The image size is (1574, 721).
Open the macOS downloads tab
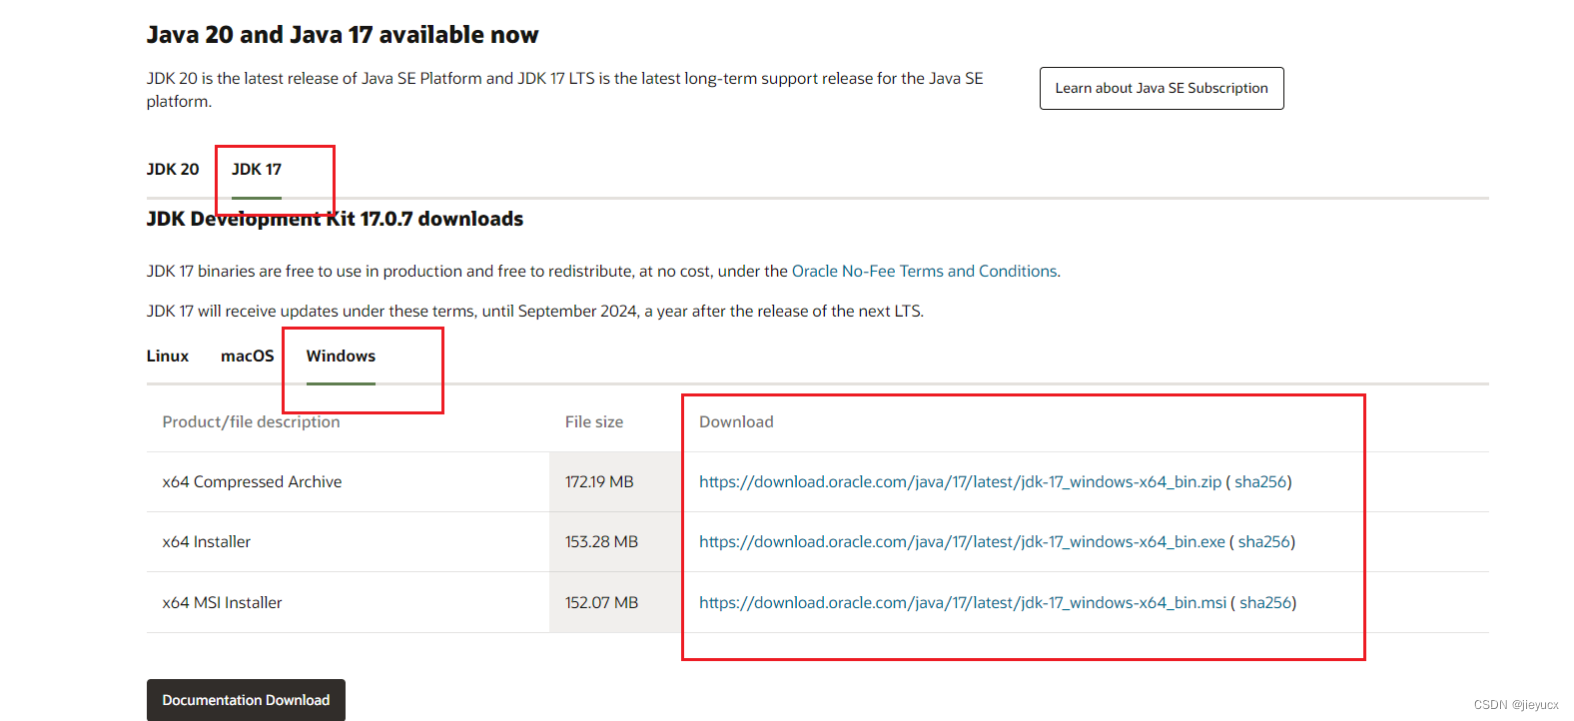pyautogui.click(x=247, y=356)
